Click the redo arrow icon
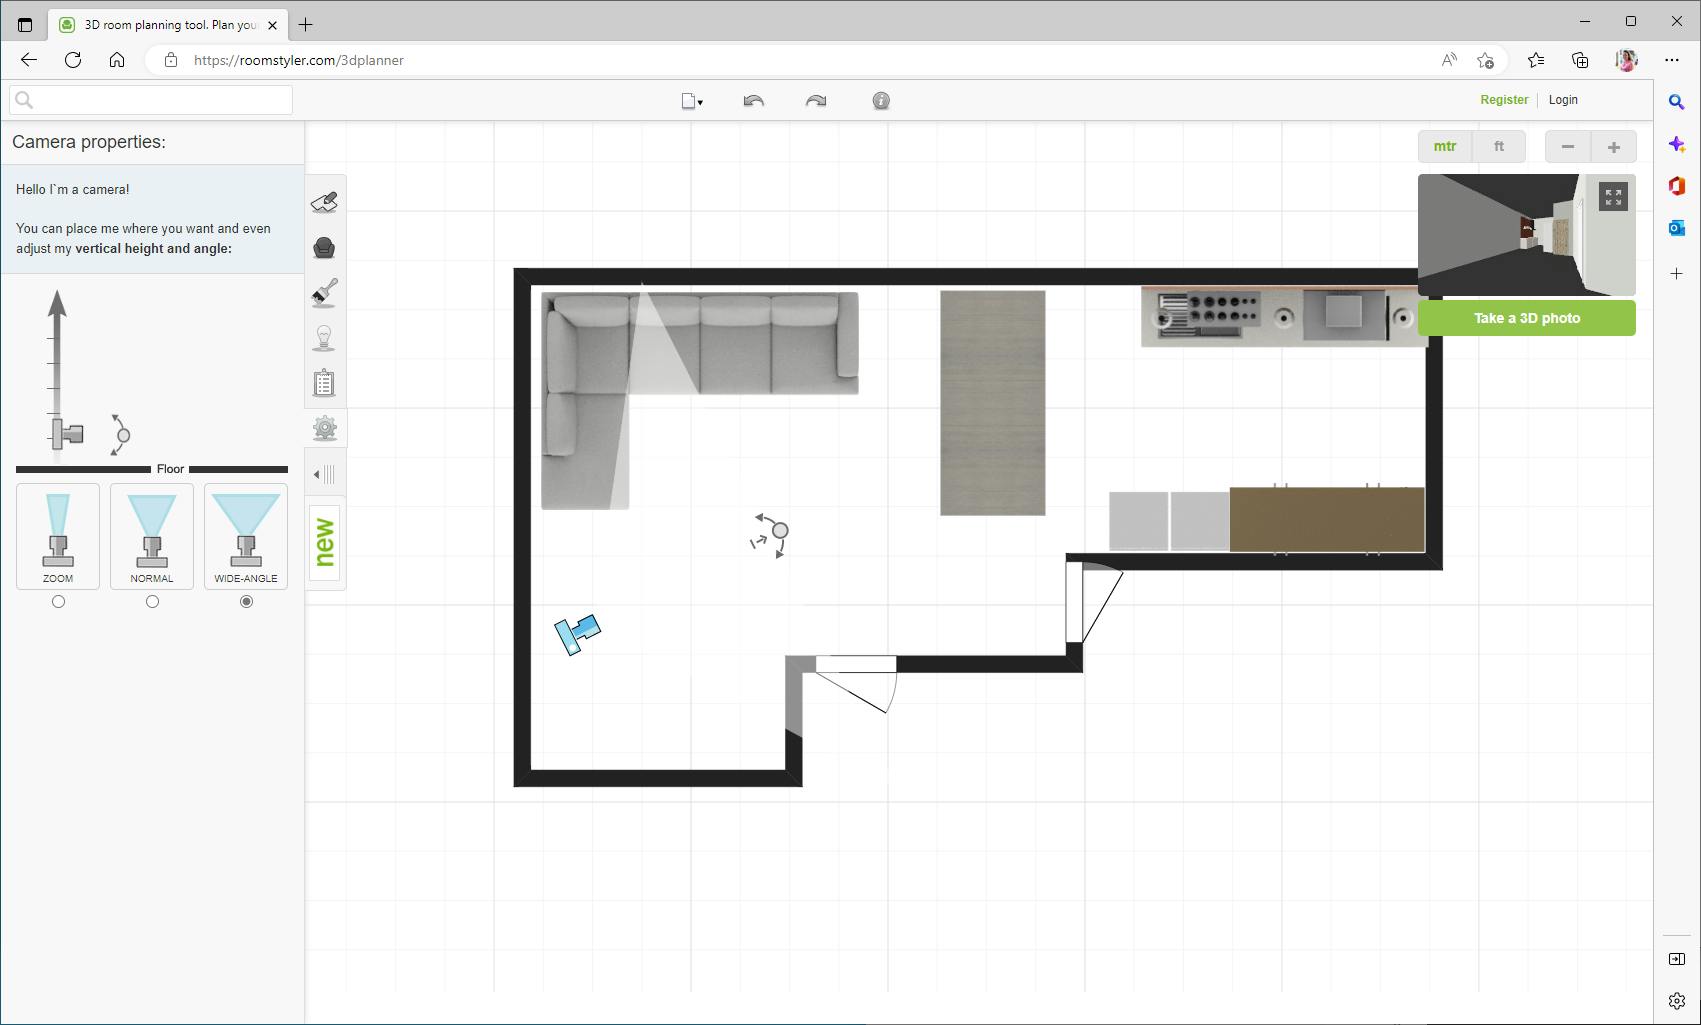 click(x=816, y=100)
